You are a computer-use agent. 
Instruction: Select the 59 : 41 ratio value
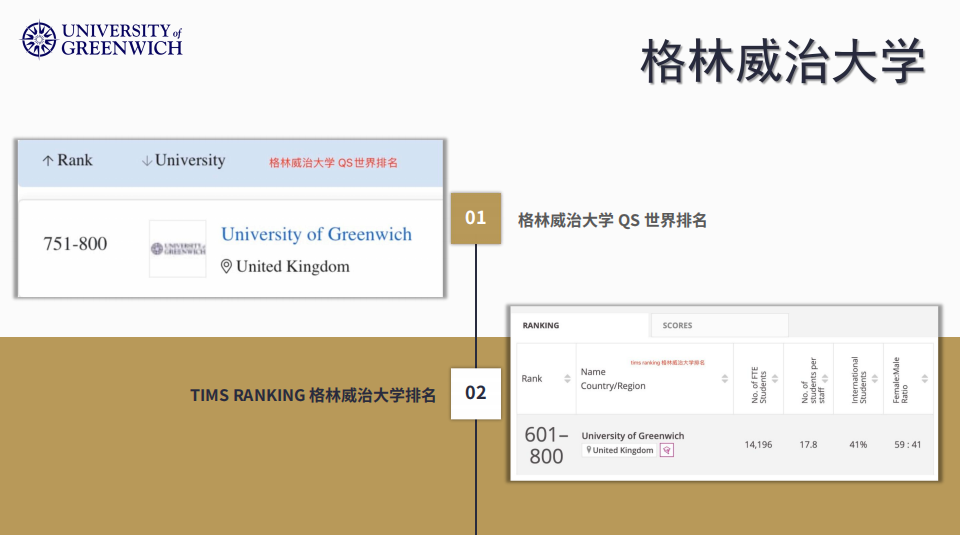click(x=907, y=444)
